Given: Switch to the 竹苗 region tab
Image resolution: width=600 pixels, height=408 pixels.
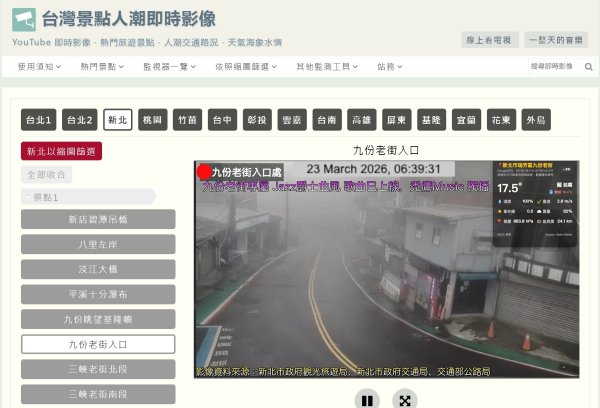Looking at the screenshot, I should (188, 120).
